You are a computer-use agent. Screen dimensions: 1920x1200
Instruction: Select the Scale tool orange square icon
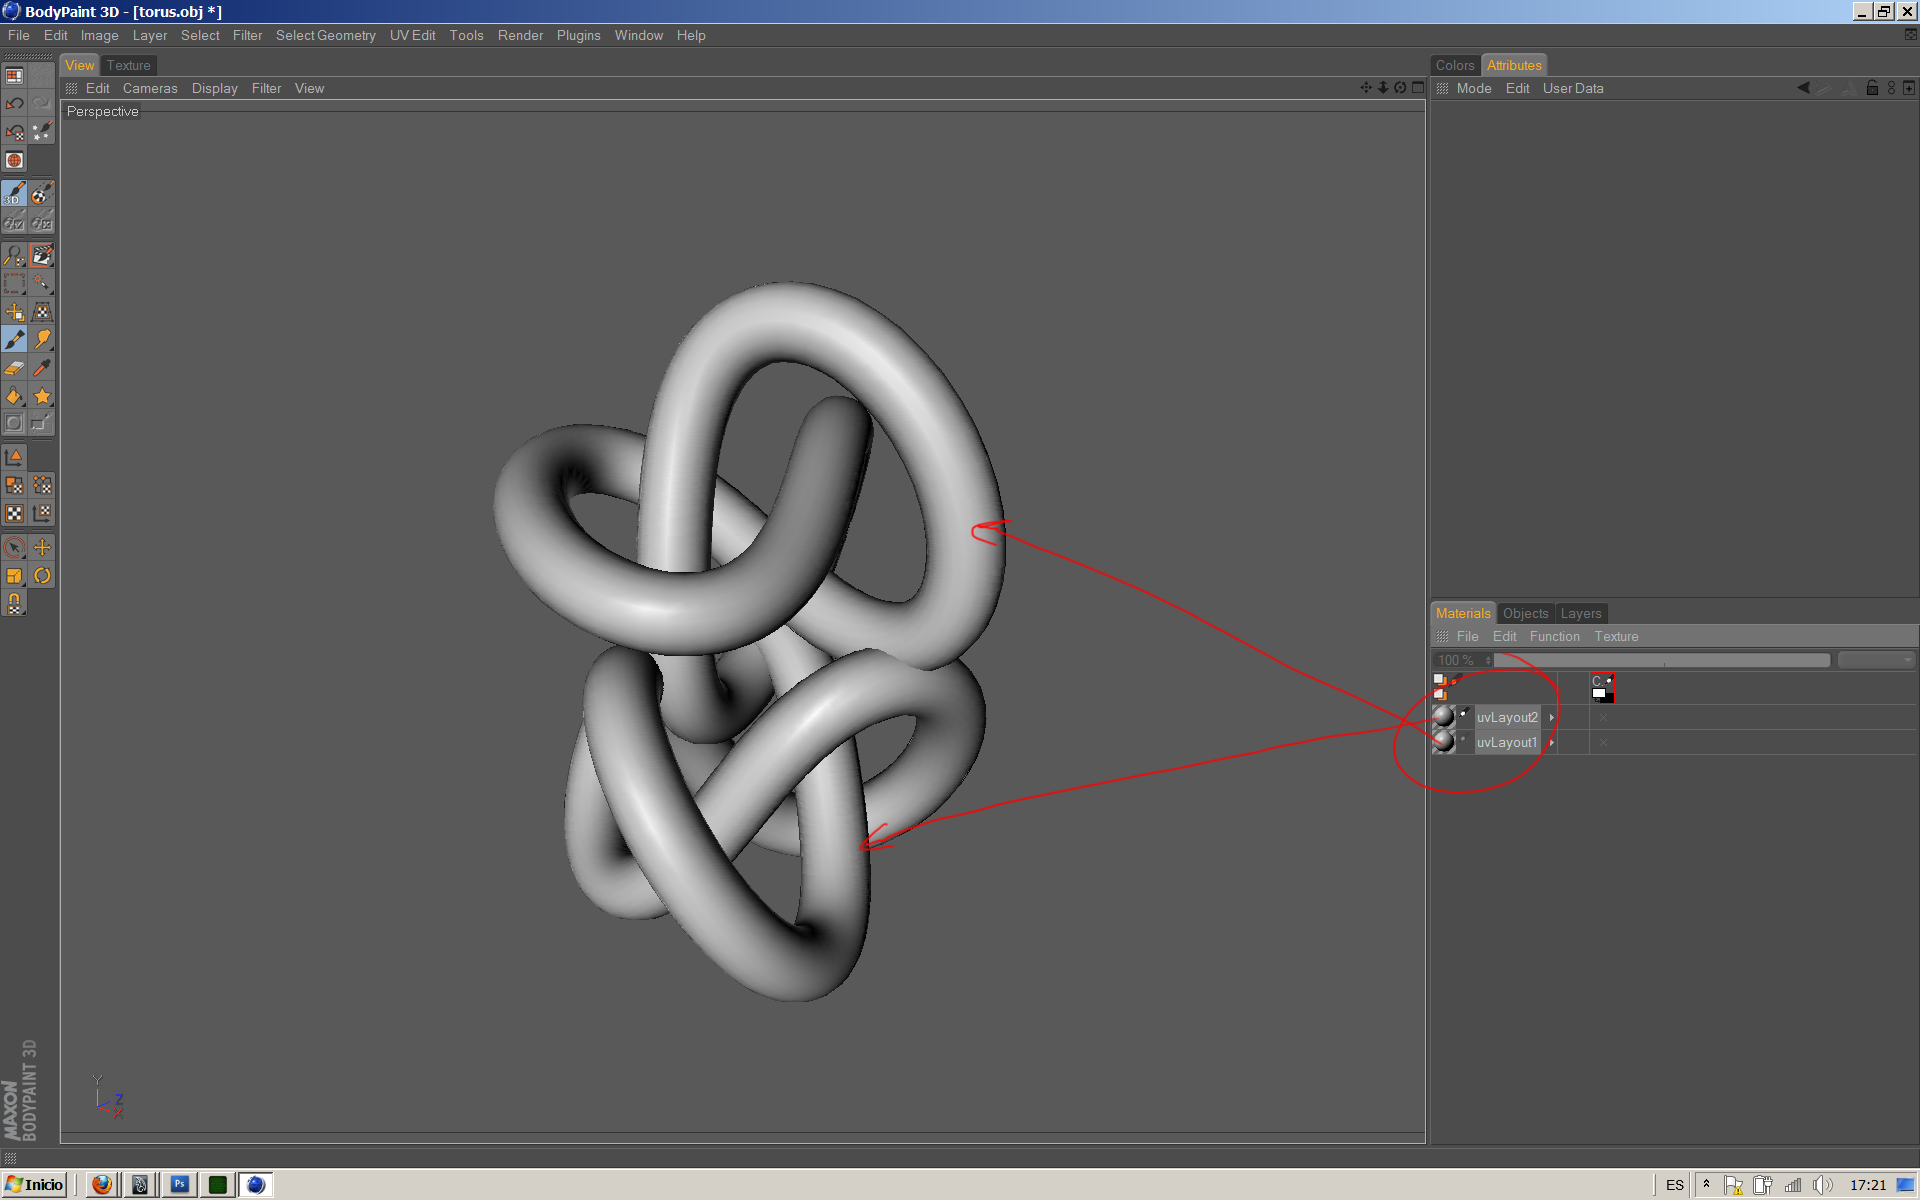[14, 575]
